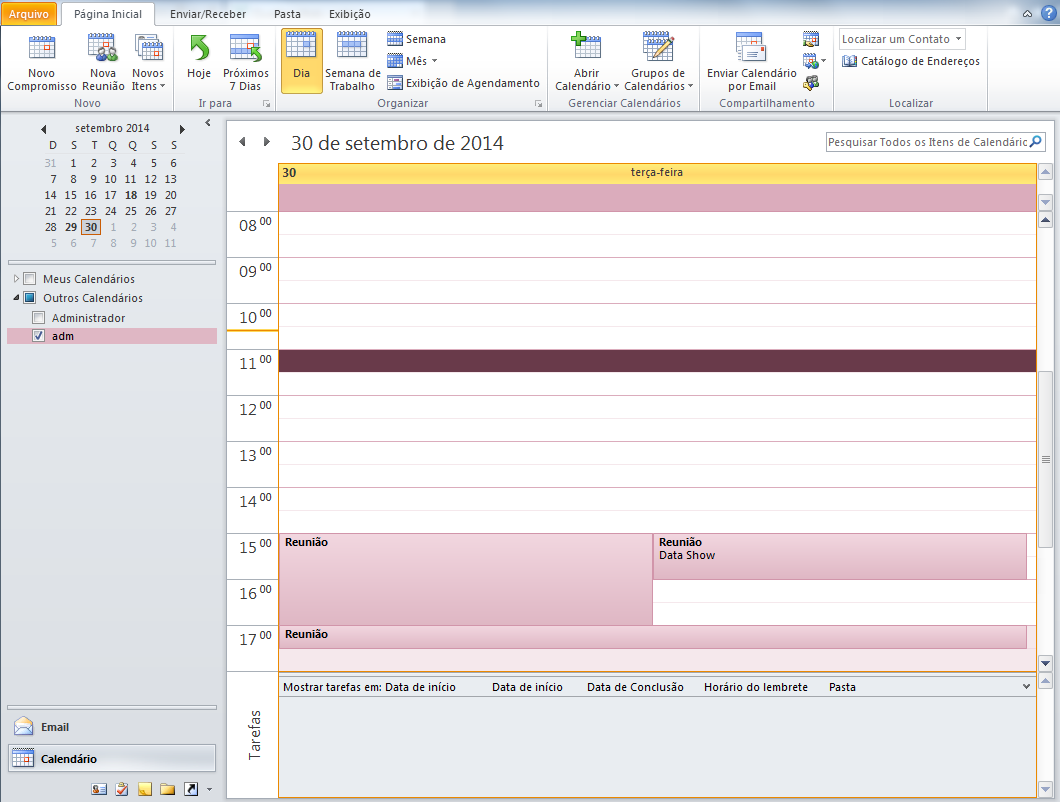
Task: Select day 18 in the mini calendar
Action: pyautogui.click(x=131, y=195)
